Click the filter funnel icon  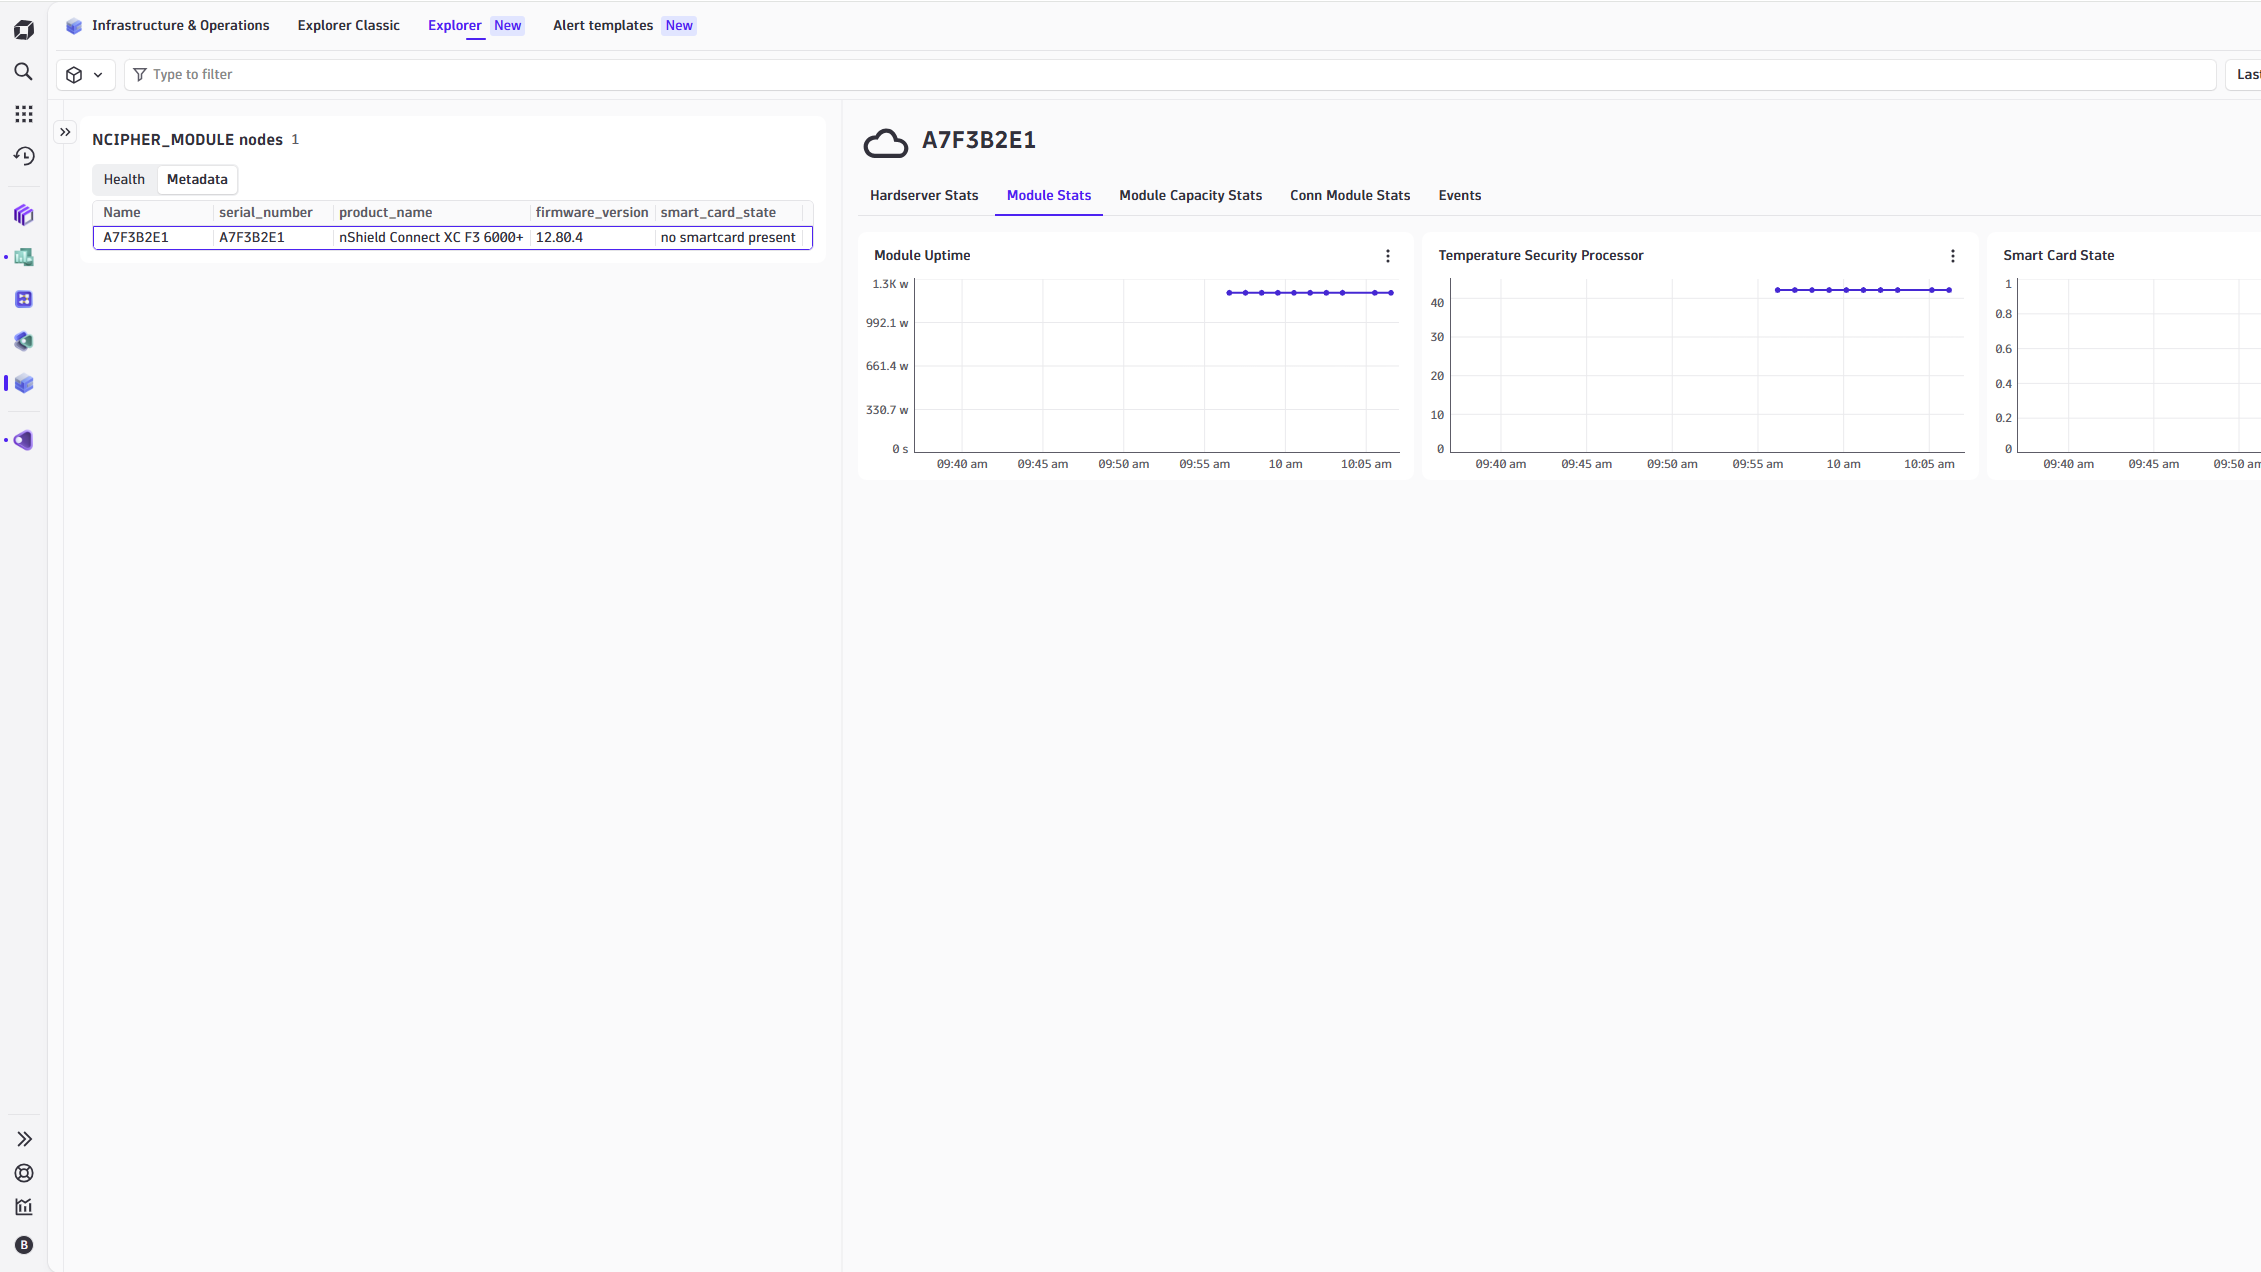(140, 75)
